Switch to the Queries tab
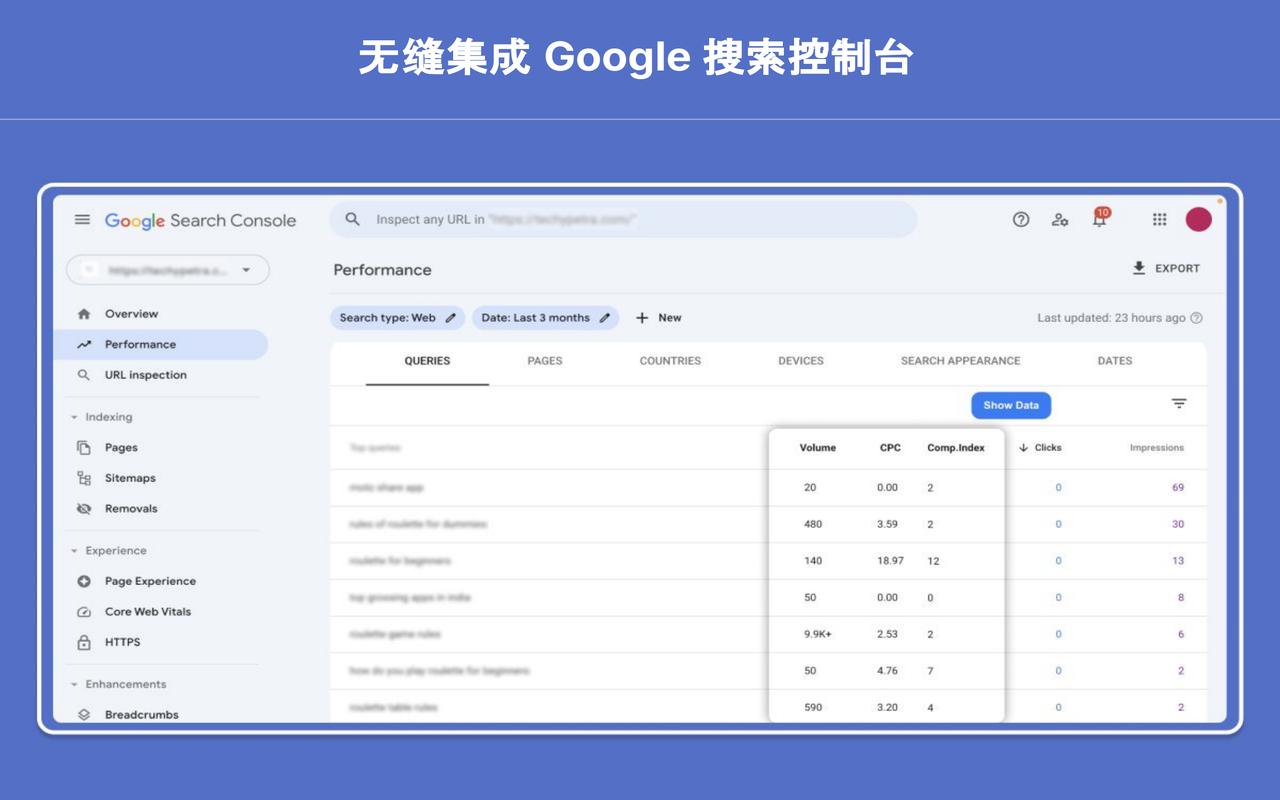This screenshot has width=1280, height=800. coord(427,361)
